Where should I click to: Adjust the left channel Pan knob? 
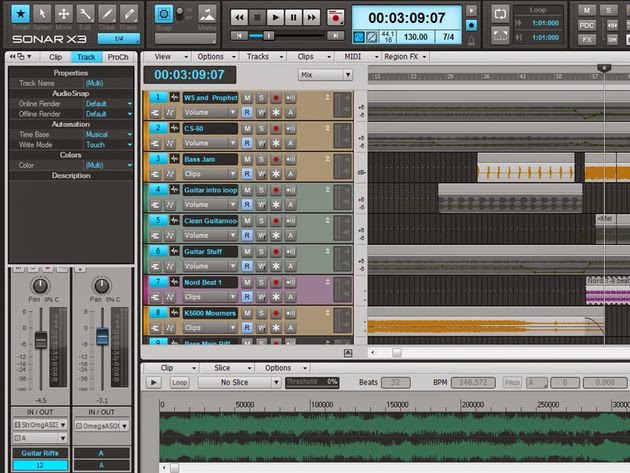(x=40, y=286)
